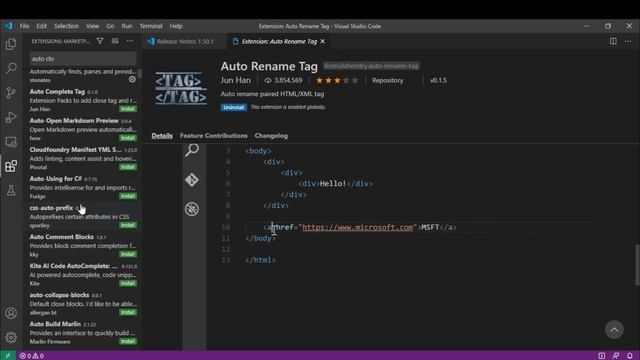The width and height of the screenshot is (640, 360).
Task: Click the feedback icon in status bar
Action: point(616,356)
